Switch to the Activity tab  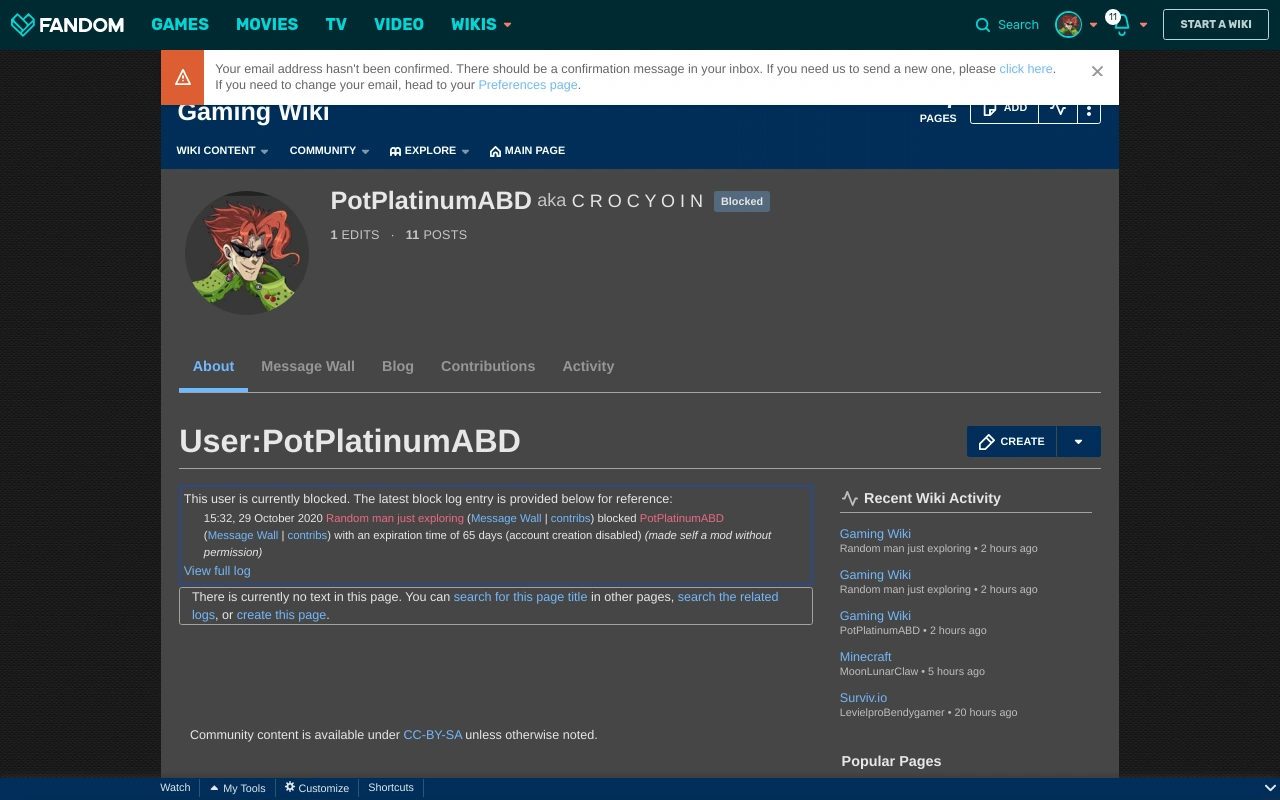tap(588, 366)
